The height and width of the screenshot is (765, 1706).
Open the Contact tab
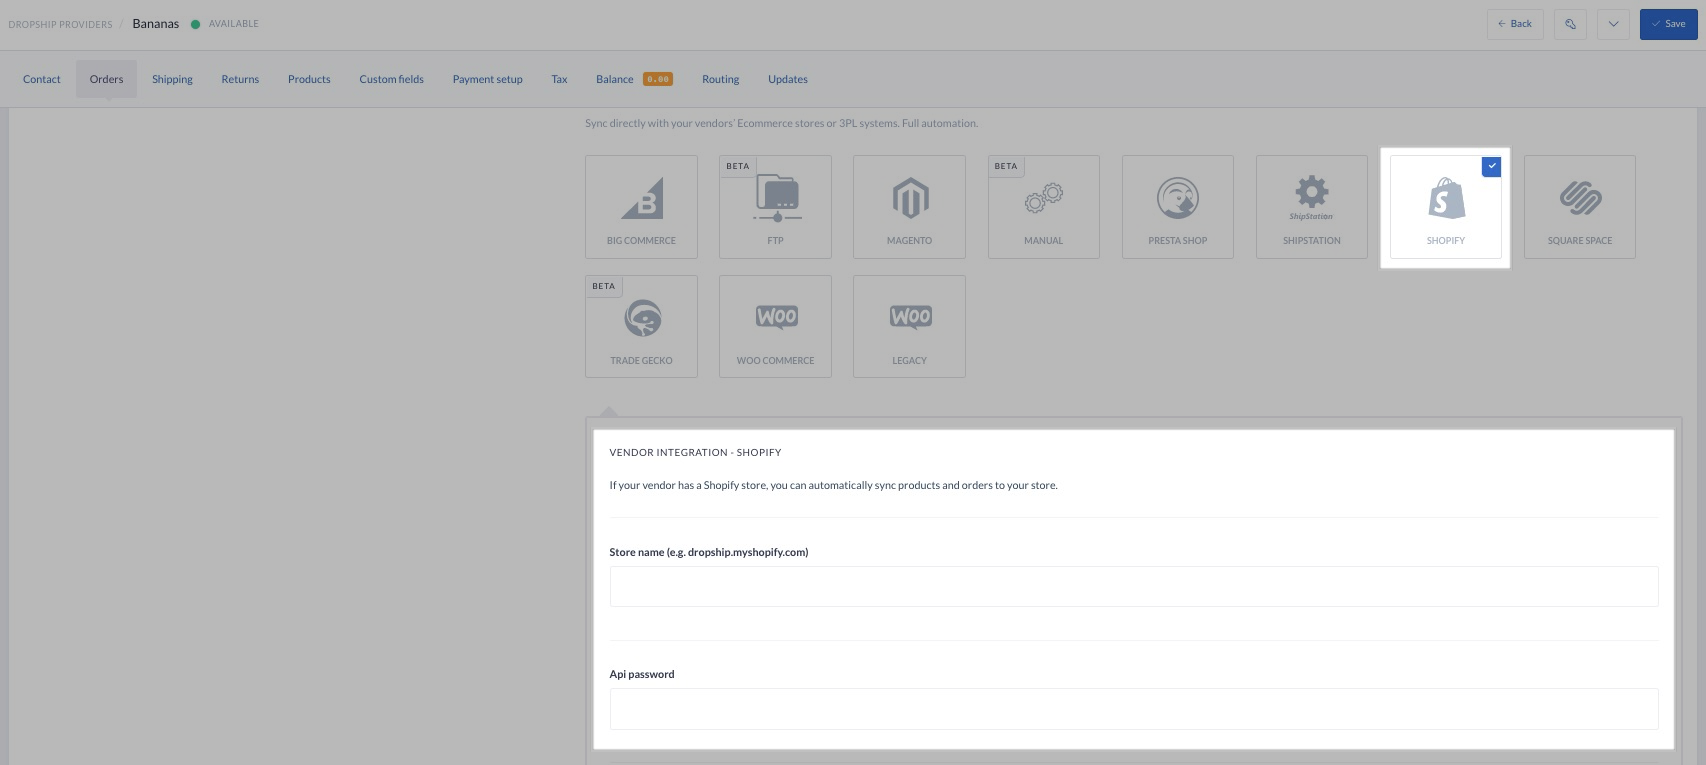[42, 79]
